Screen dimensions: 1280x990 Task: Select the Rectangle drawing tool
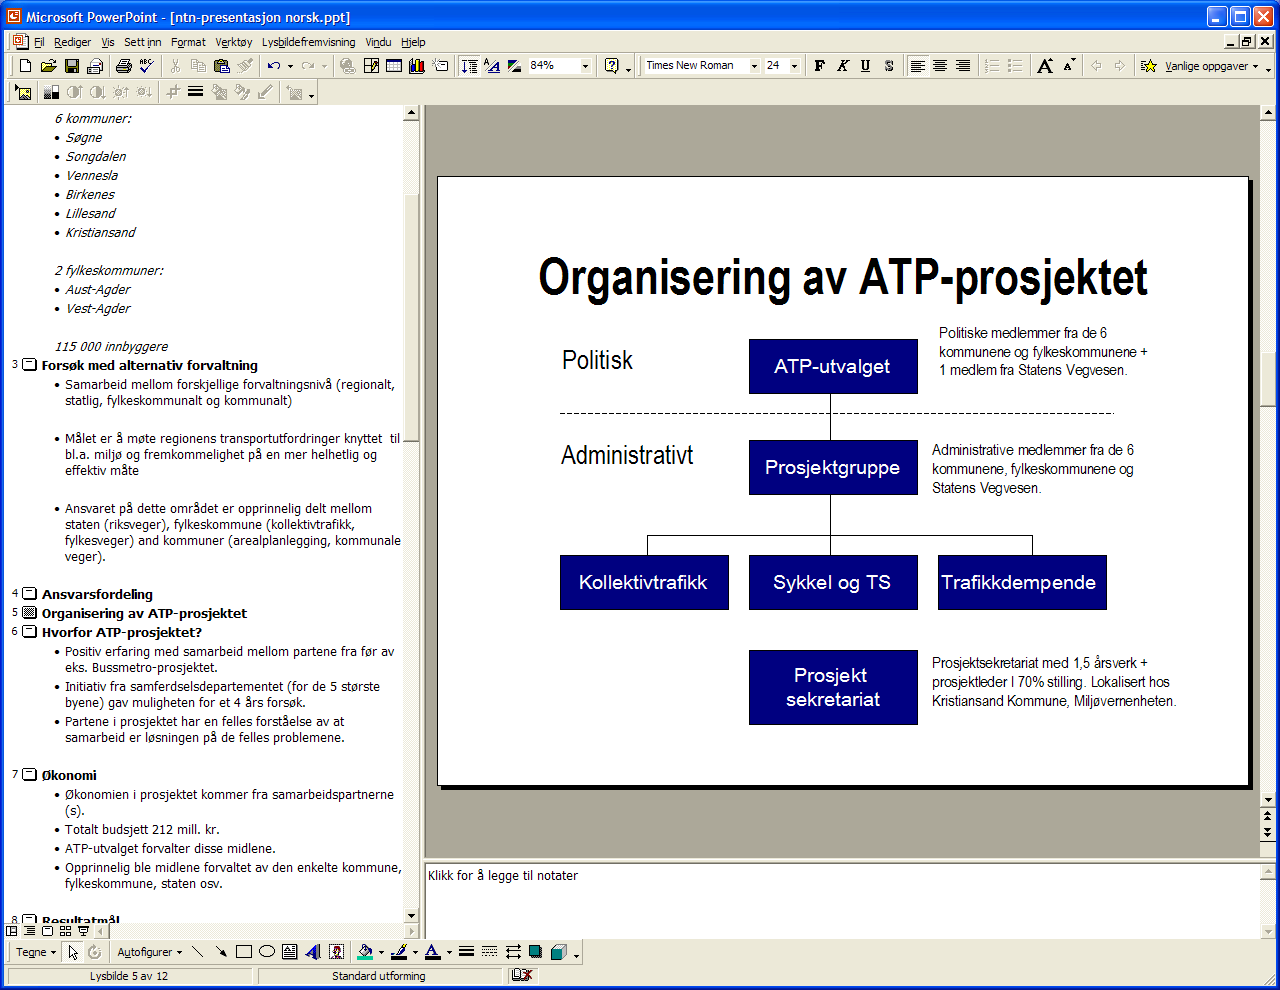[244, 952]
